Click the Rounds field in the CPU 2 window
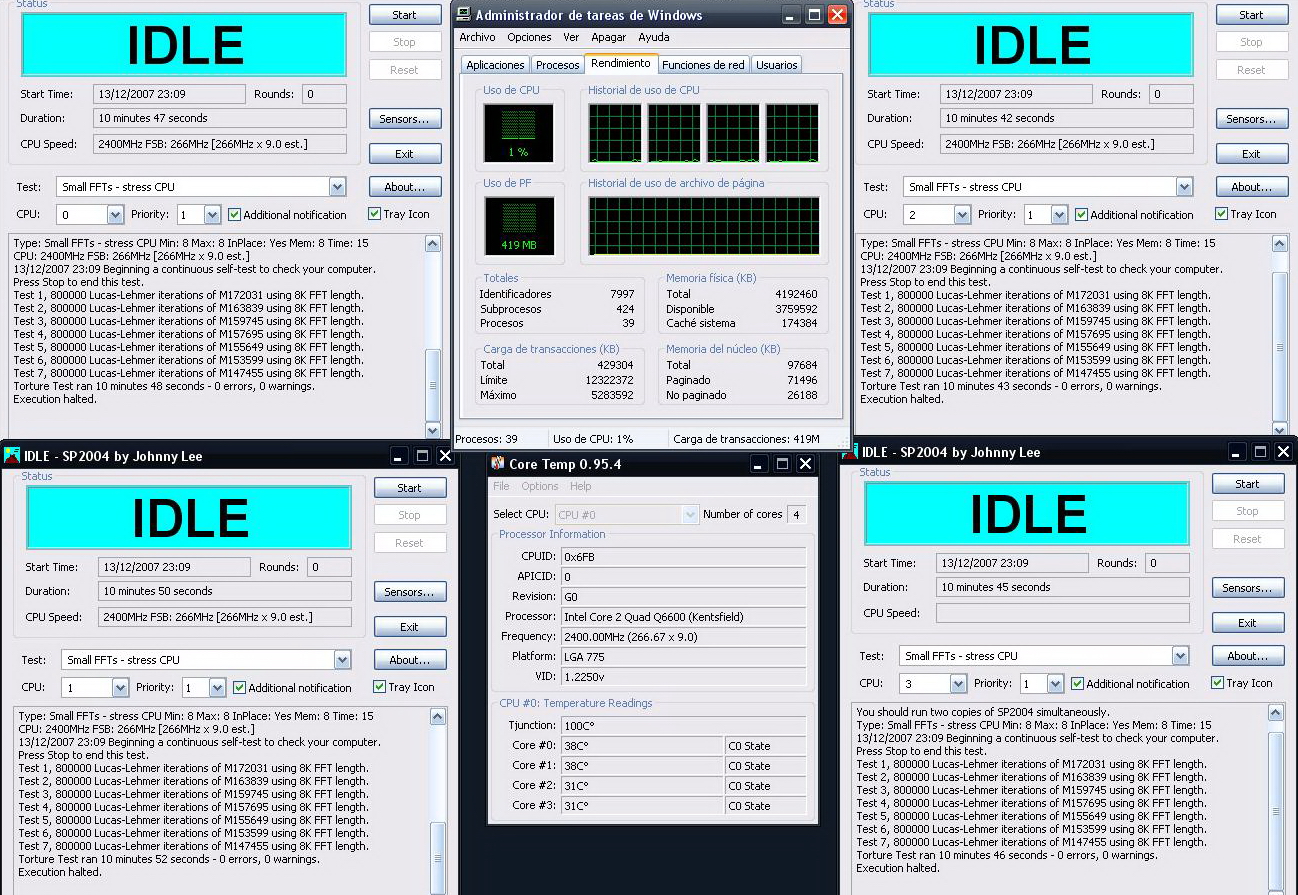Image resolution: width=1298 pixels, height=895 pixels. [1171, 94]
